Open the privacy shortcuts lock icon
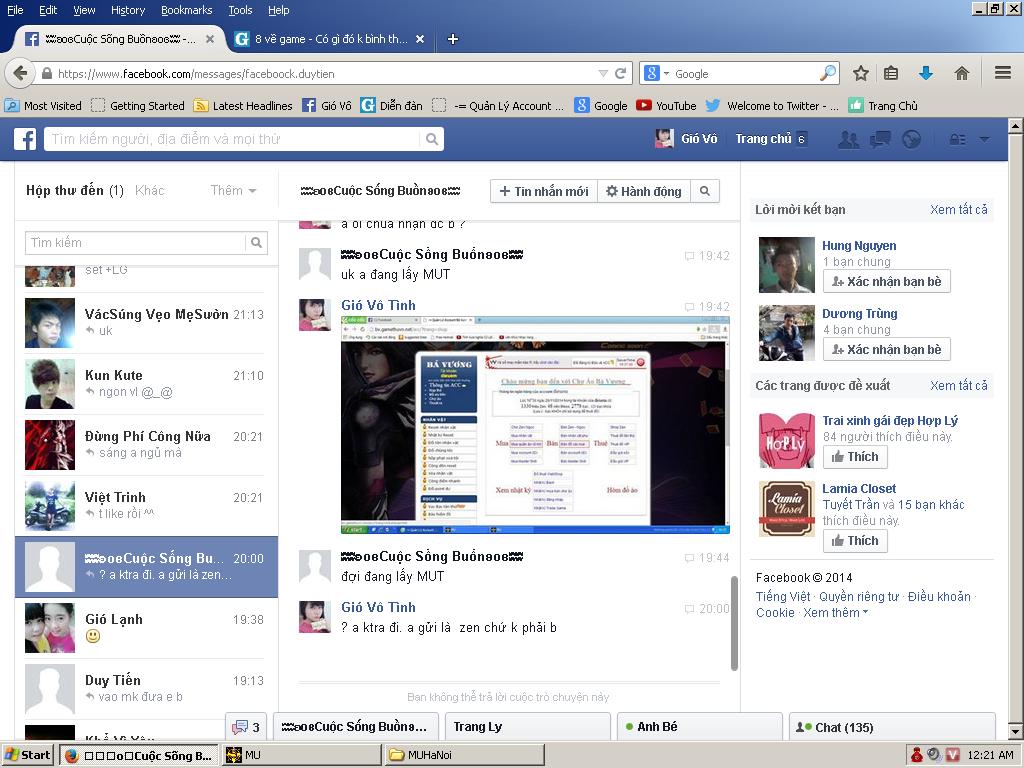The image size is (1024, 768). [957, 139]
